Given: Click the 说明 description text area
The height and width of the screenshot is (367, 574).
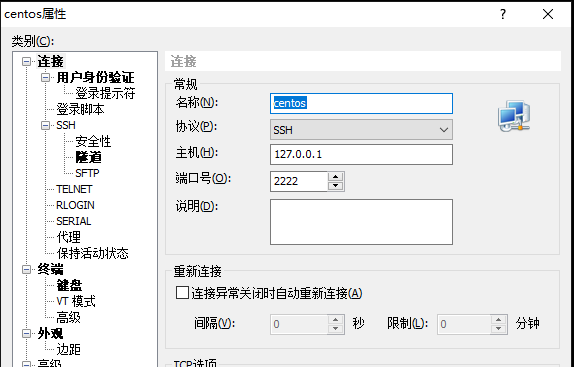Looking at the screenshot, I should [361, 222].
